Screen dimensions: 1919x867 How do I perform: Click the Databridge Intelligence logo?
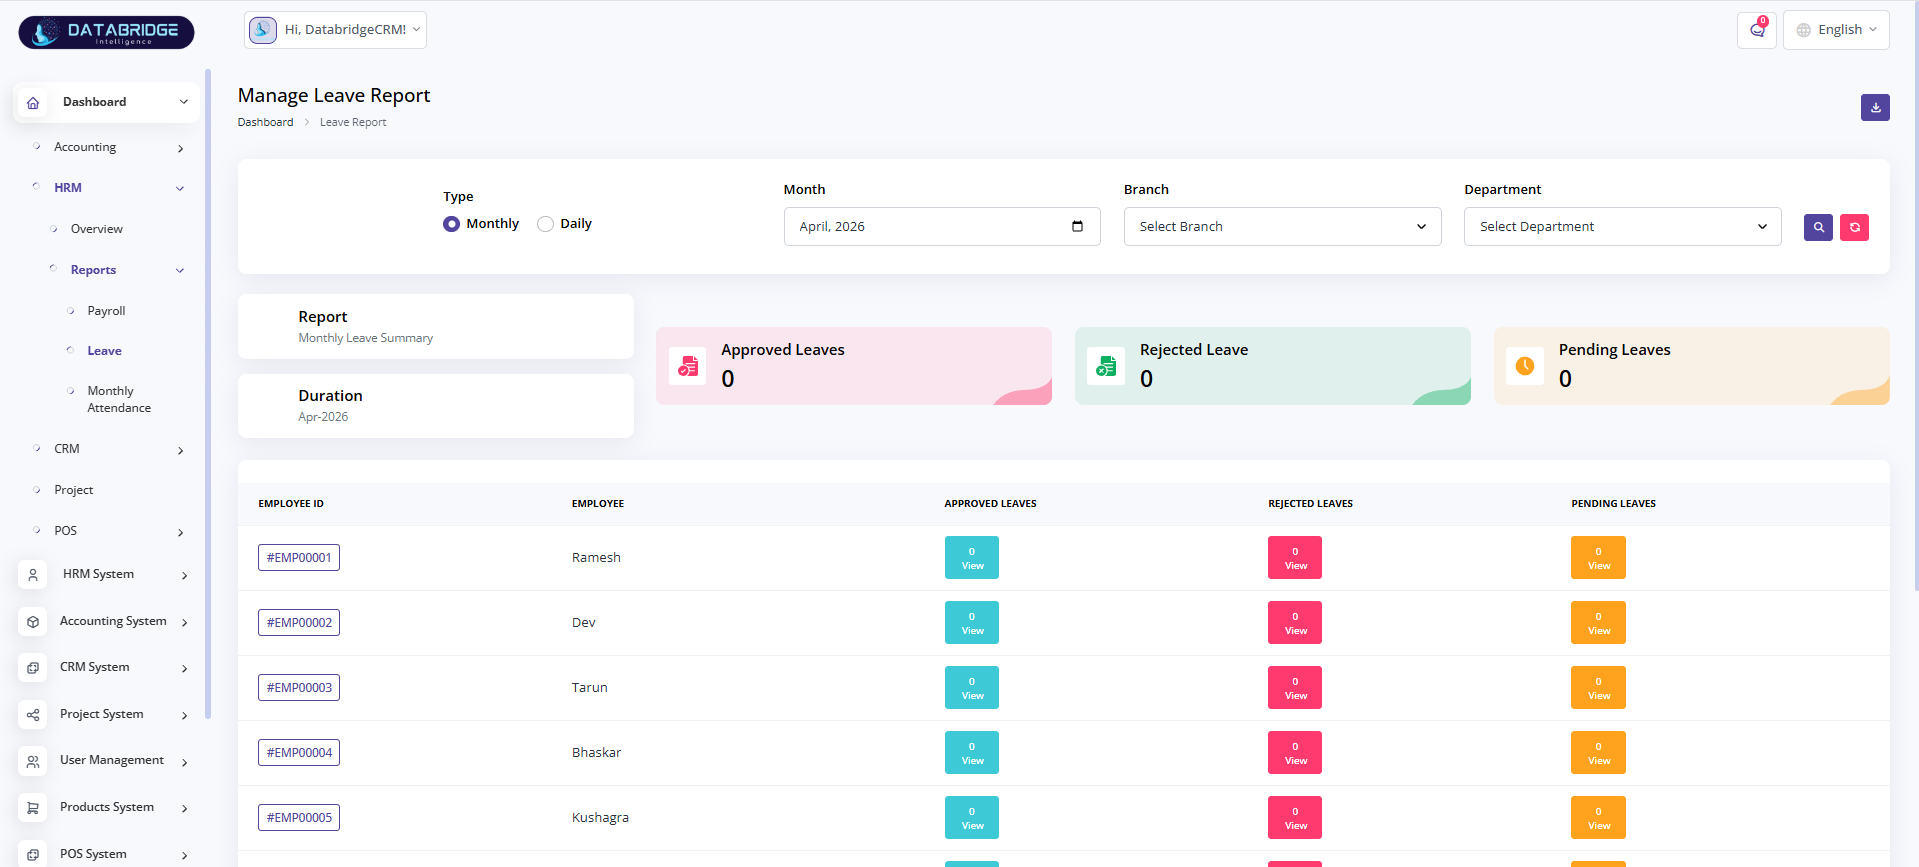coord(106,32)
